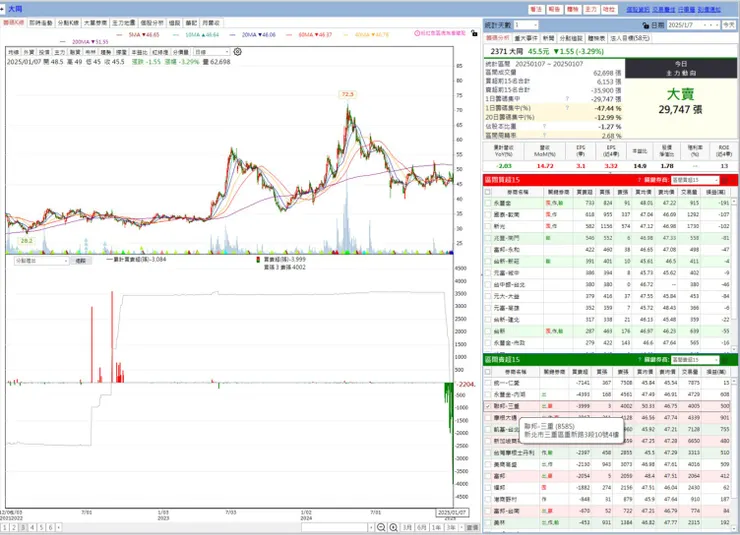Switch to 分點K線 tab

pos(68,23)
